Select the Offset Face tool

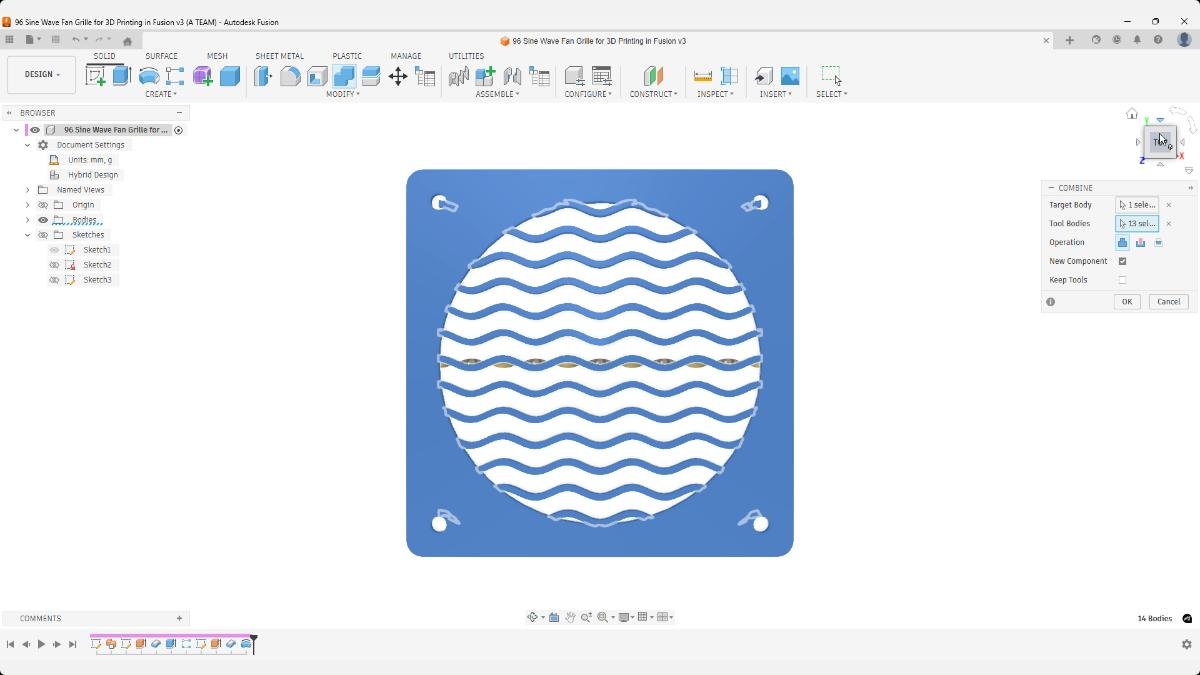pos(371,76)
